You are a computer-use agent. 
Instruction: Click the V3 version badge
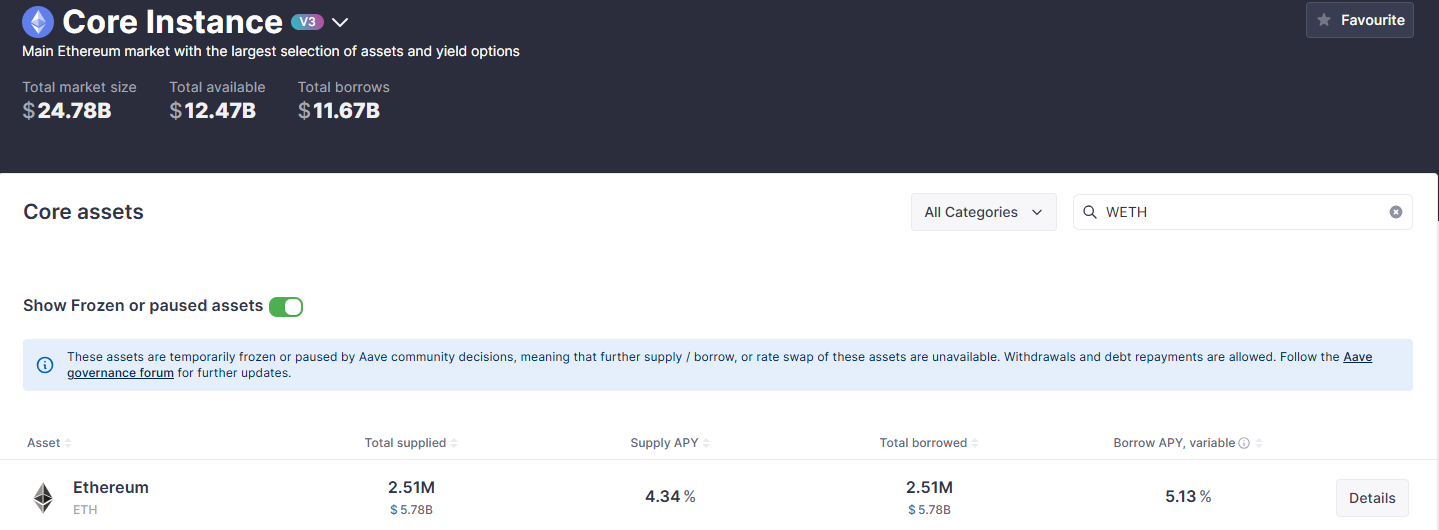coord(307,22)
